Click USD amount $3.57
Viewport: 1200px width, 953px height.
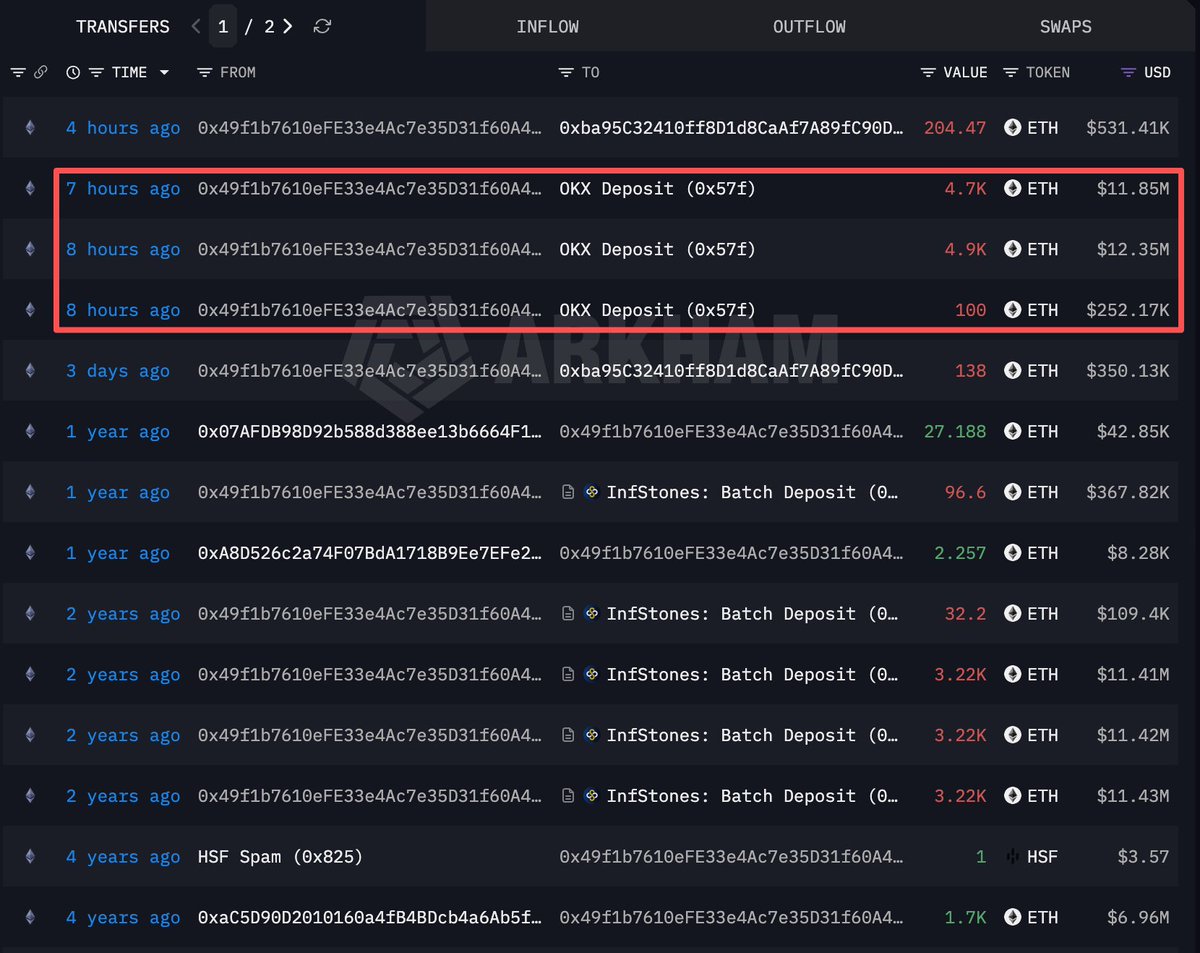coord(1143,857)
